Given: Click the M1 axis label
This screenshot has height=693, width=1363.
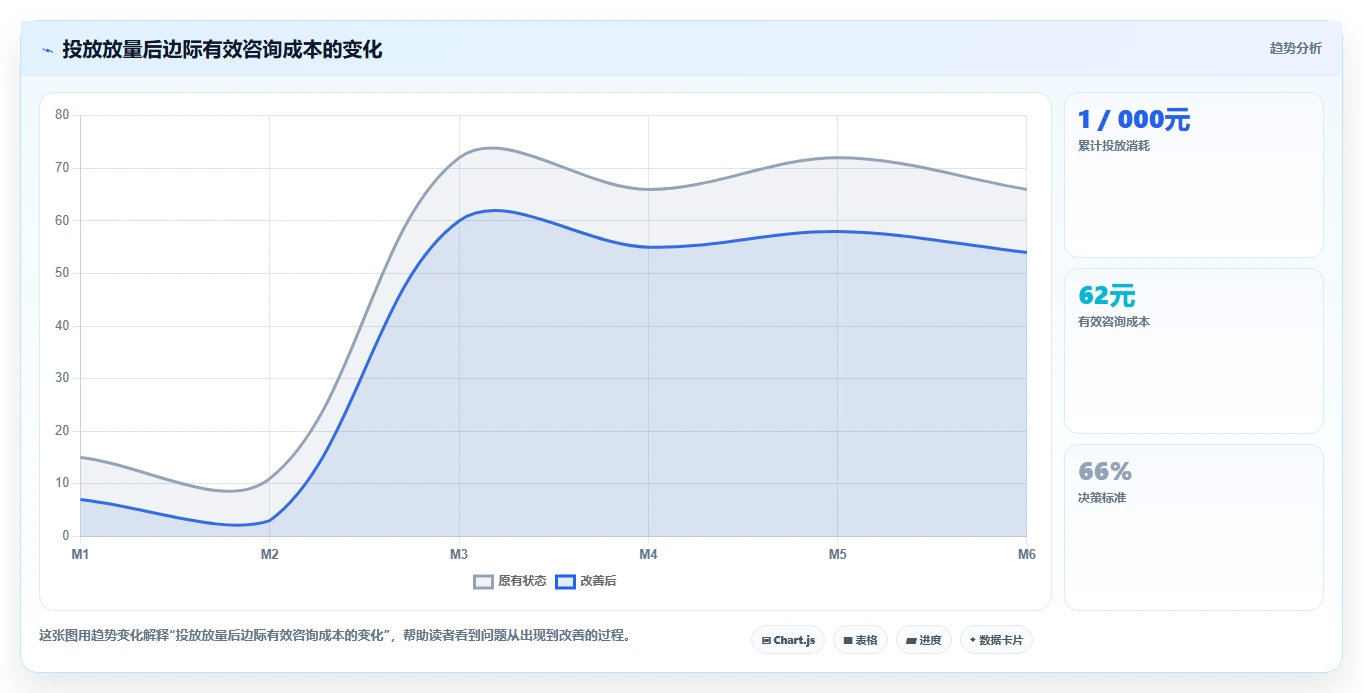Looking at the screenshot, I should click(x=80, y=554).
